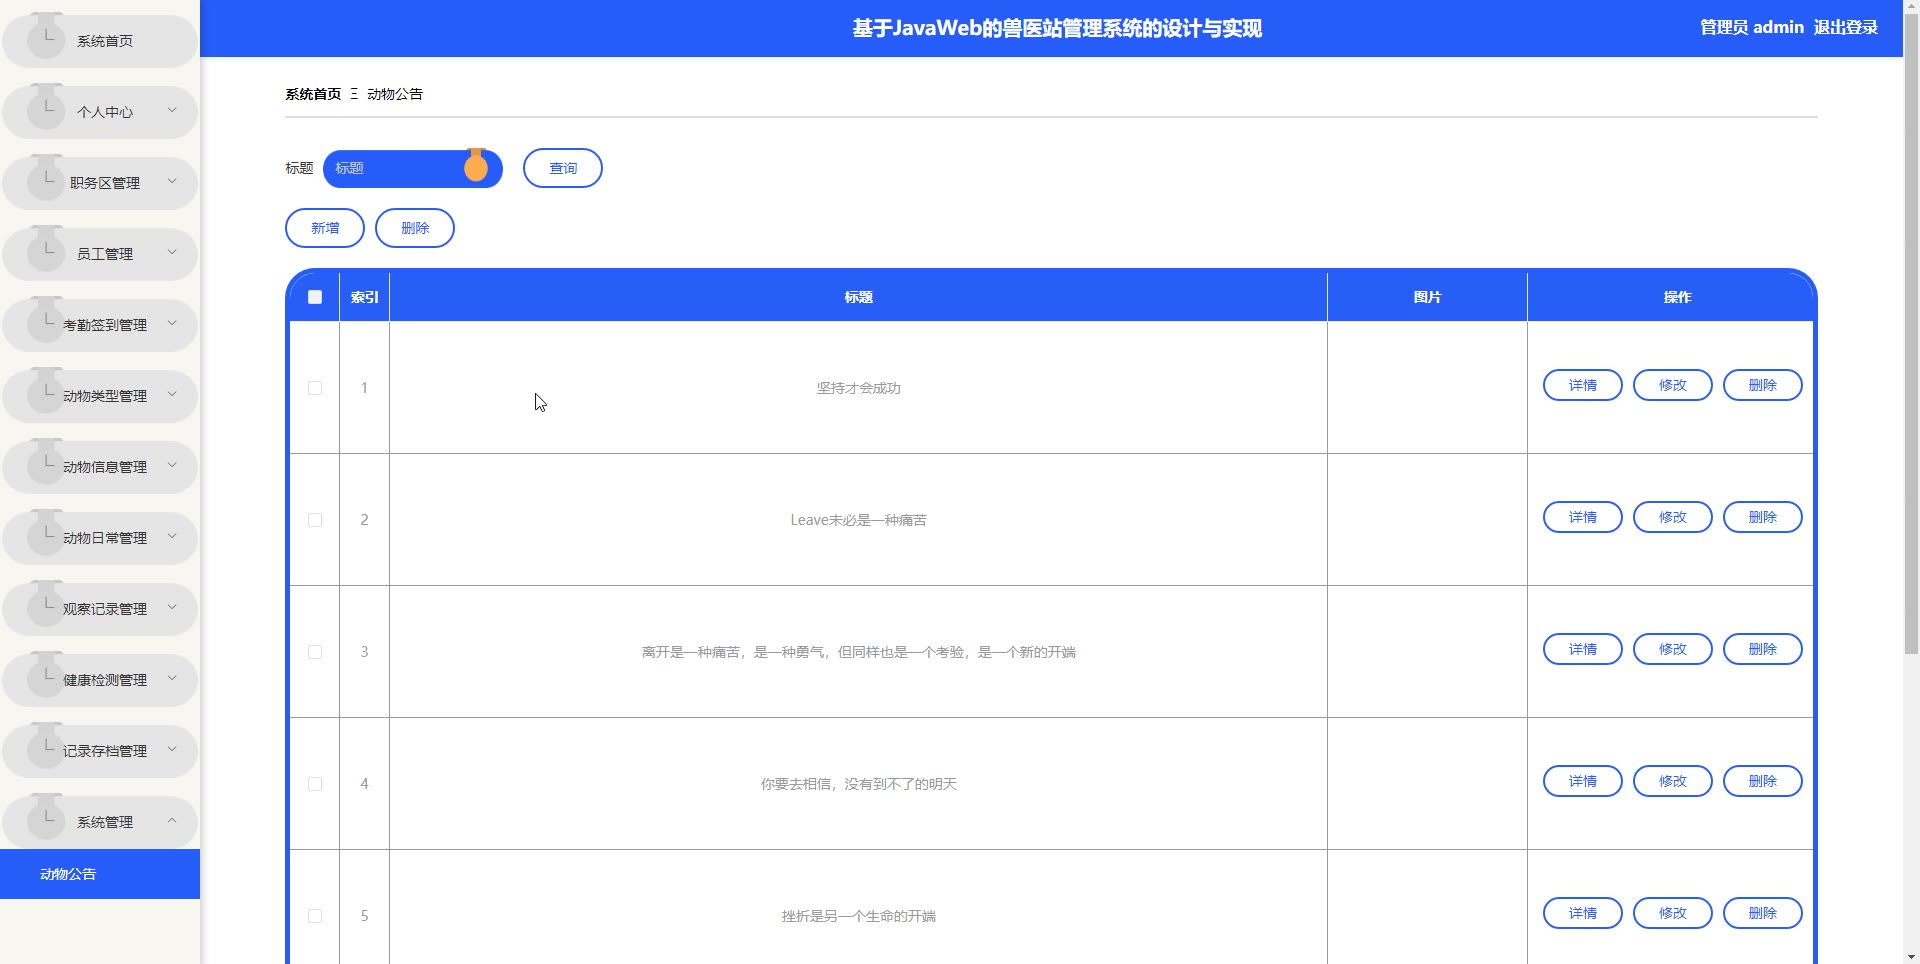
Task: Click the 动物日常管理 sidebar circle icon
Action: [46, 535]
